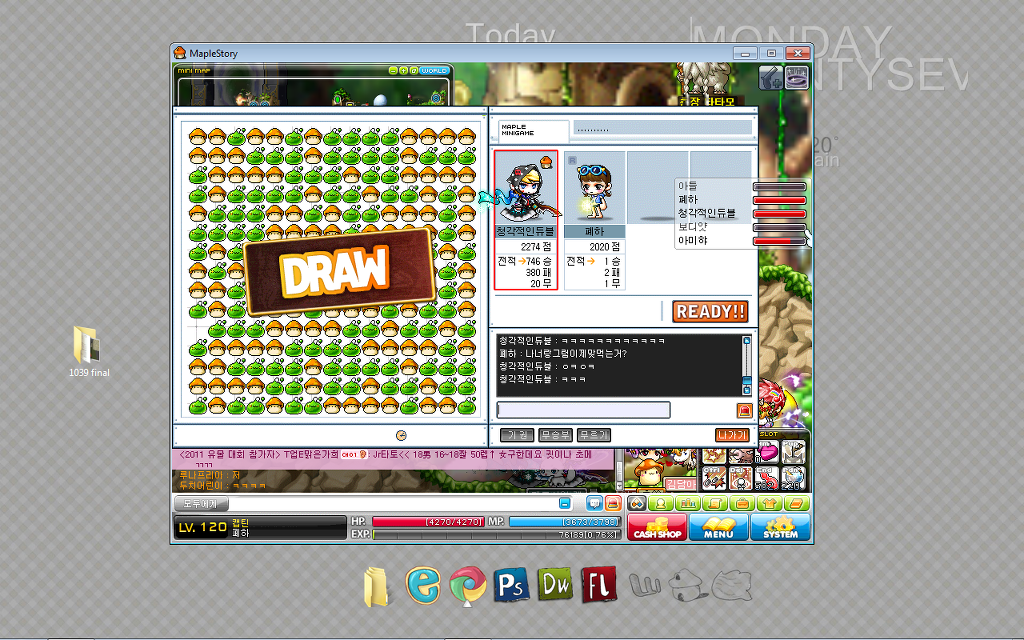Click the EXP progress bar
Screen dimensions: 1024x640
tap(496, 534)
